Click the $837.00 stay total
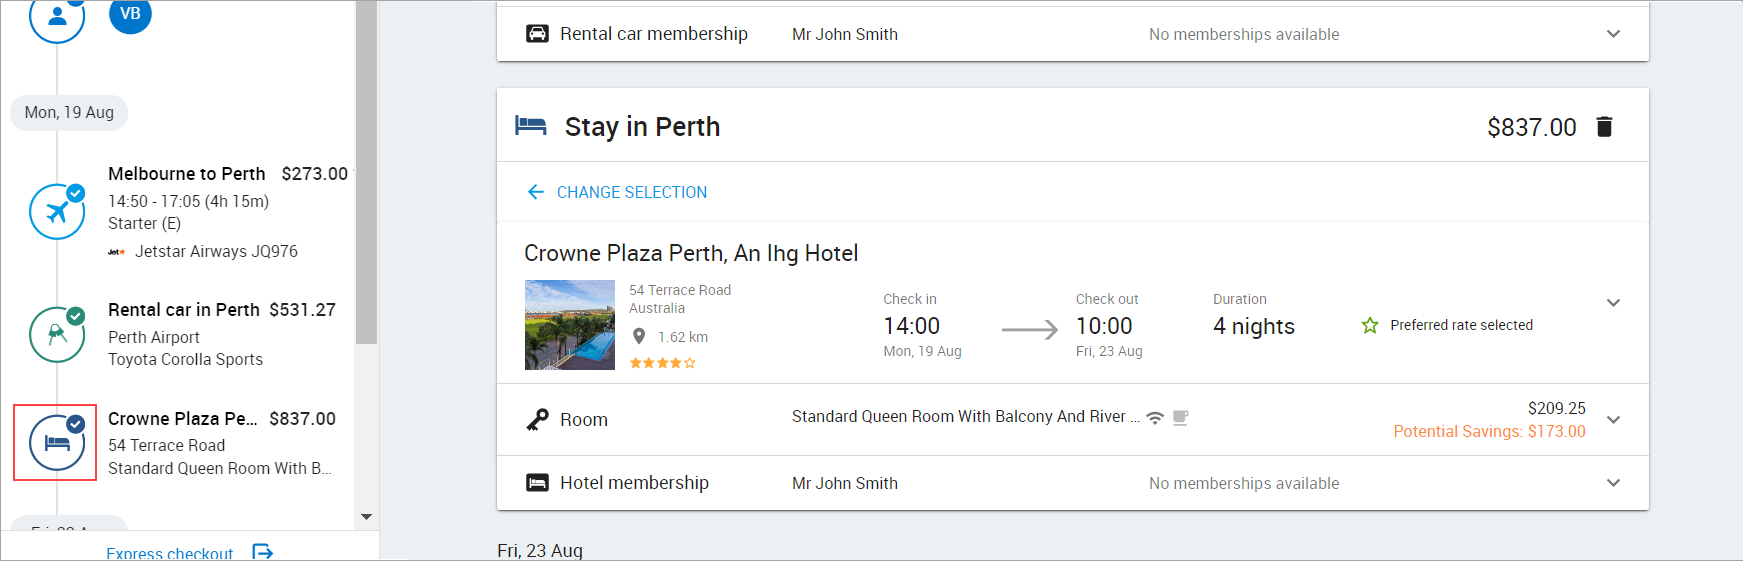1743x561 pixels. (1531, 127)
